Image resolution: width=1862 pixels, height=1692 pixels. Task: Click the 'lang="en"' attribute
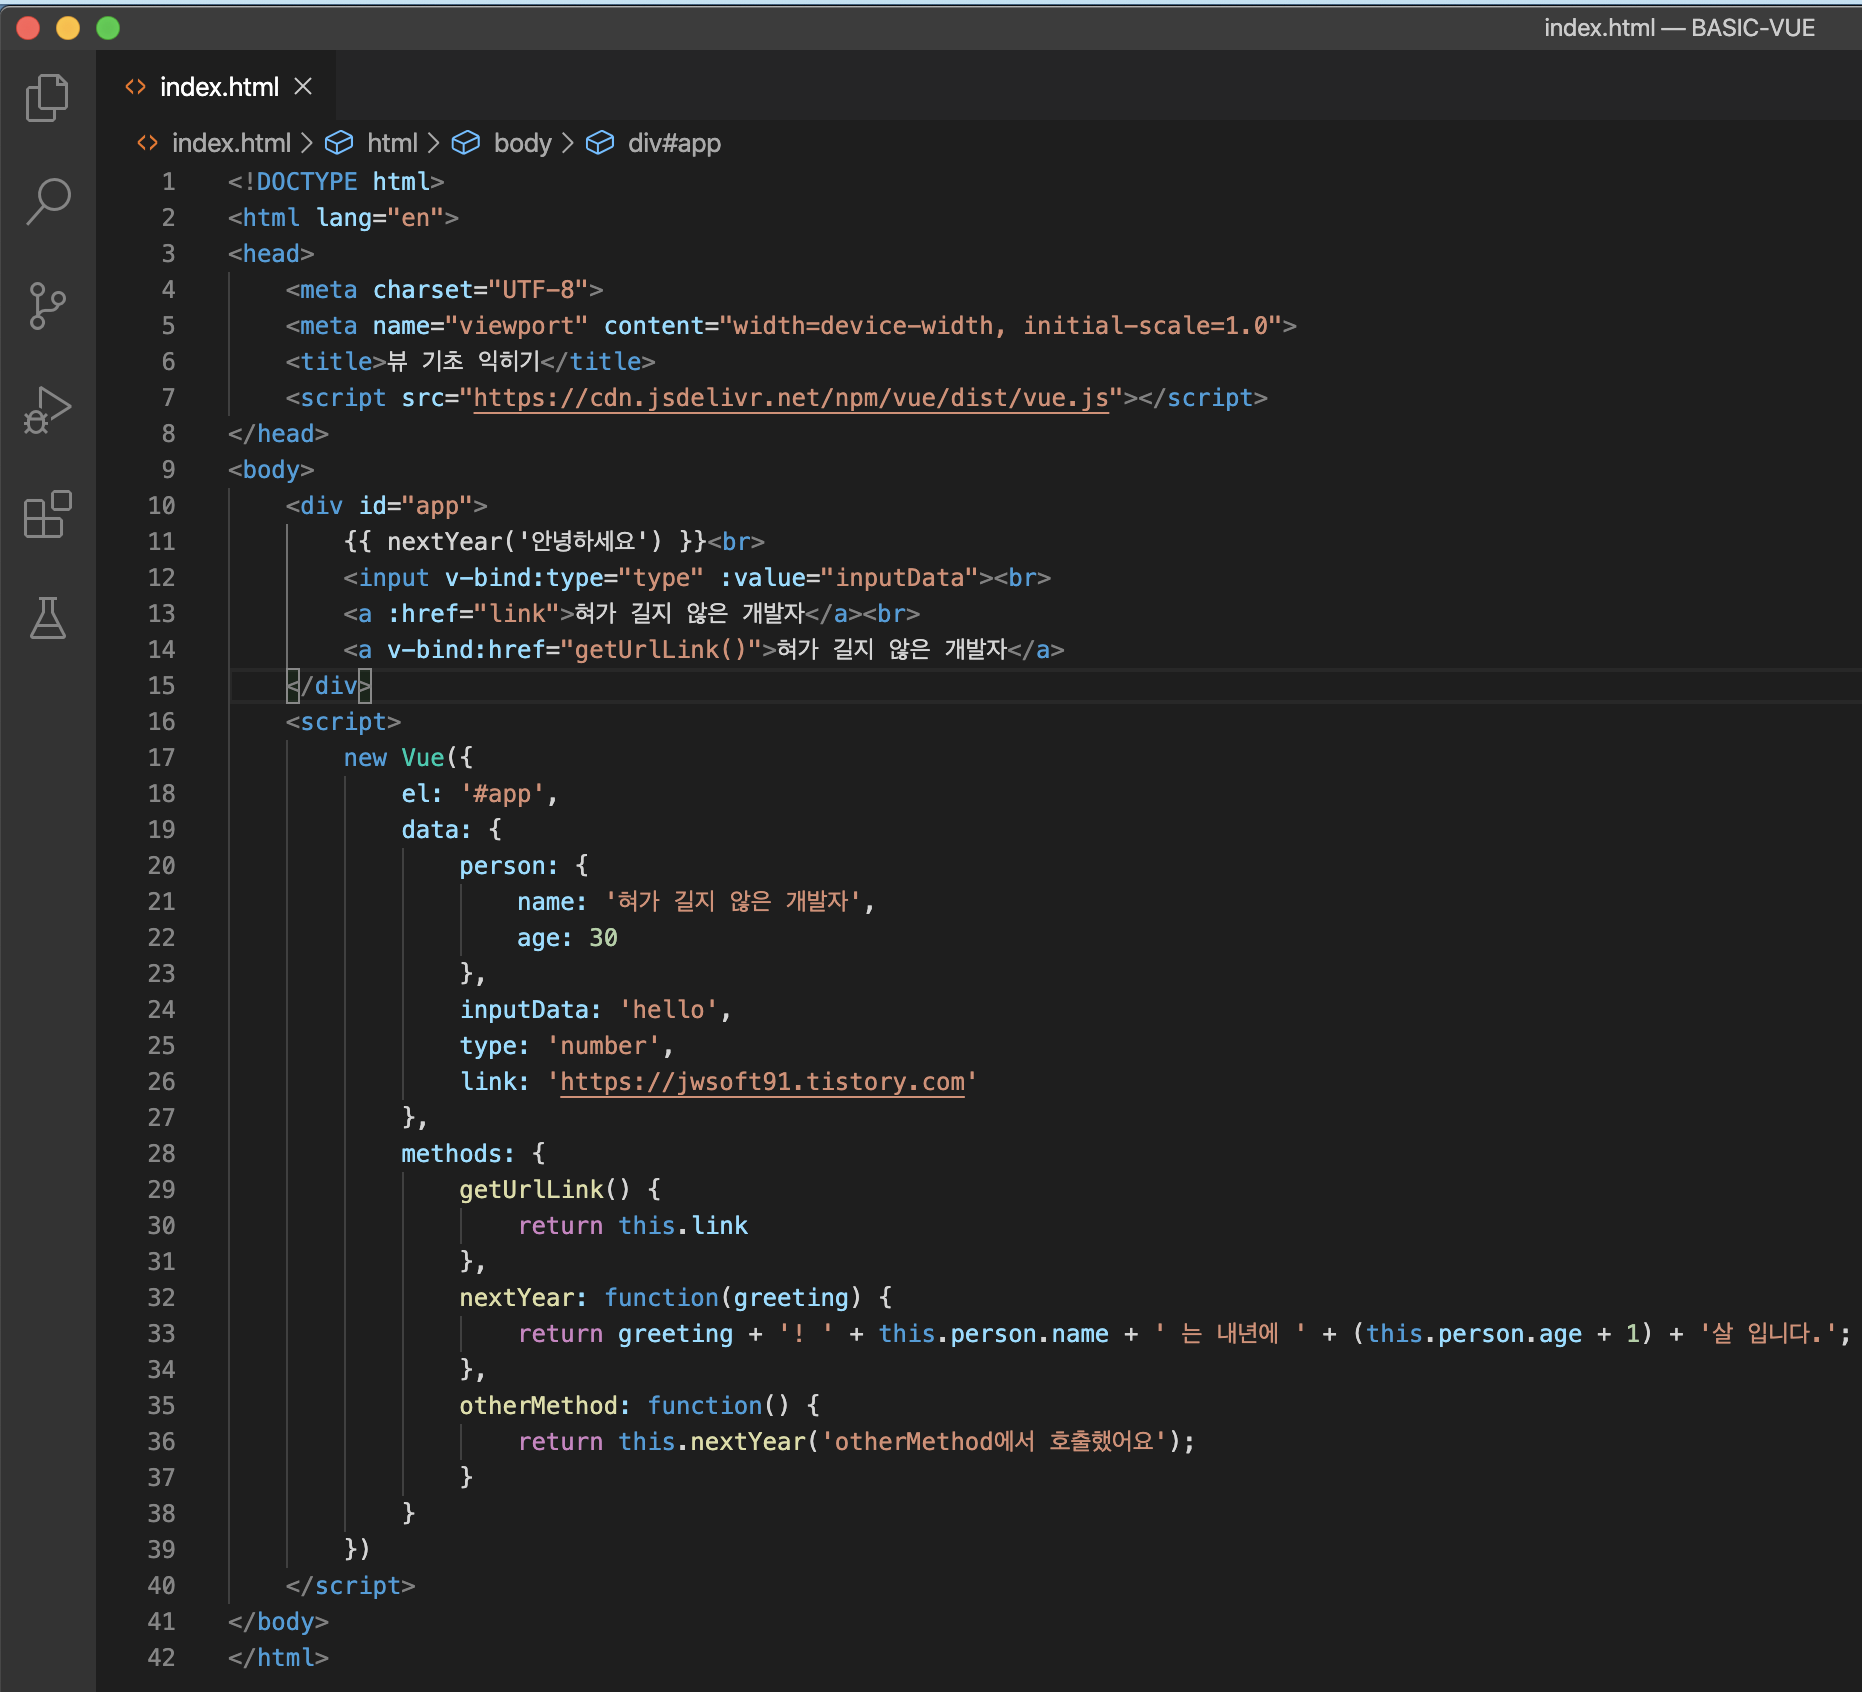[380, 218]
